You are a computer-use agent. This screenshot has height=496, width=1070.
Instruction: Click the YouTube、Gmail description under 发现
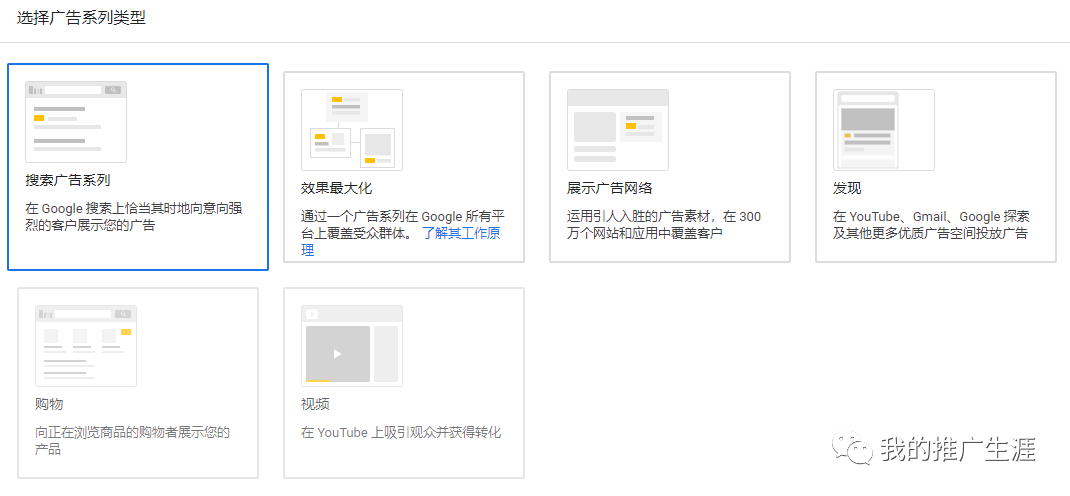click(x=931, y=225)
